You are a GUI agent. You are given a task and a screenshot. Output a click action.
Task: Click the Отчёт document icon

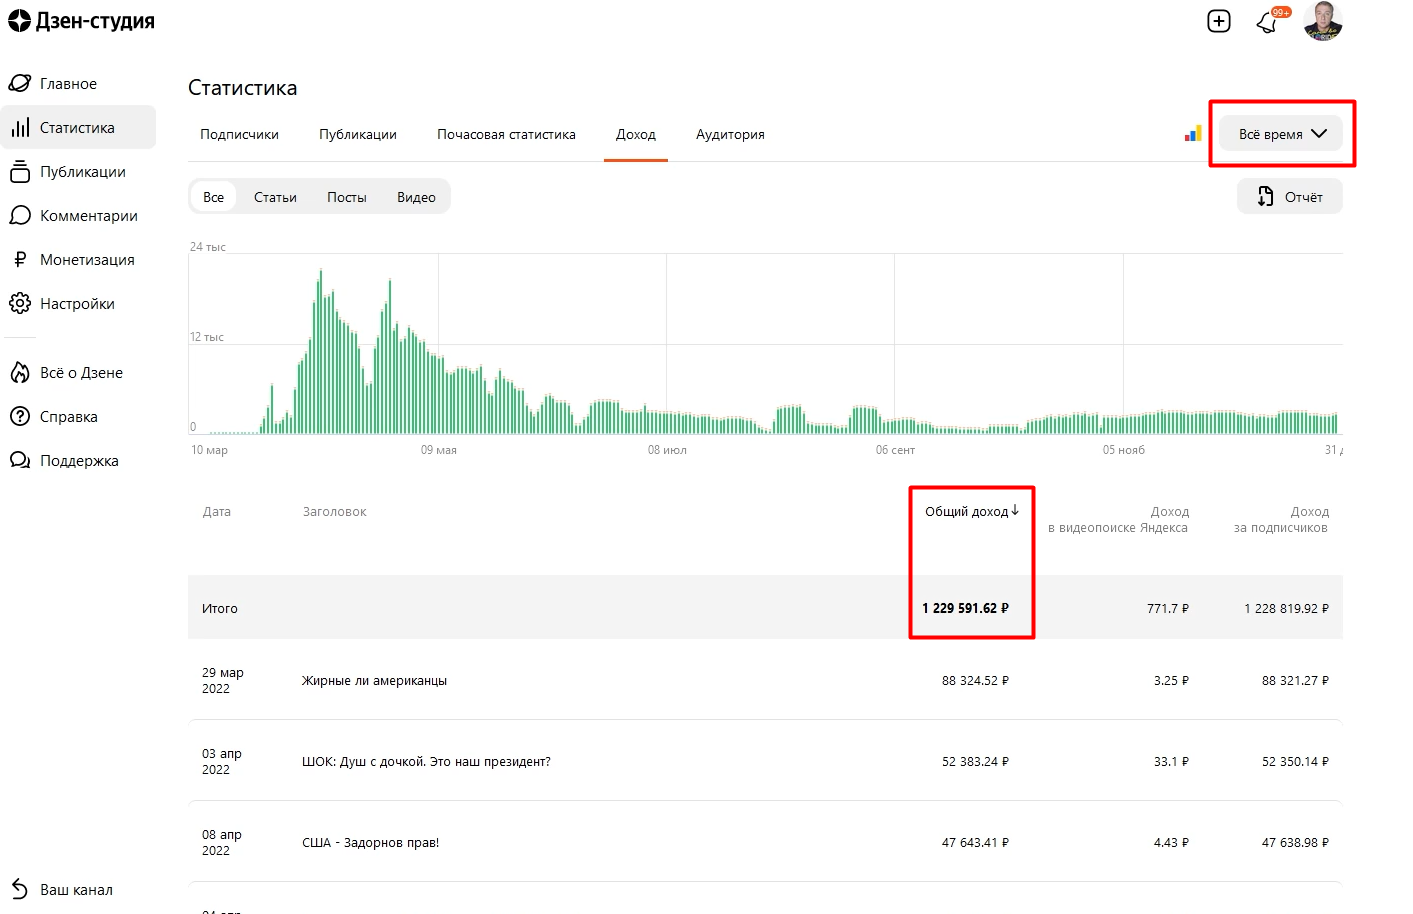[1265, 196]
